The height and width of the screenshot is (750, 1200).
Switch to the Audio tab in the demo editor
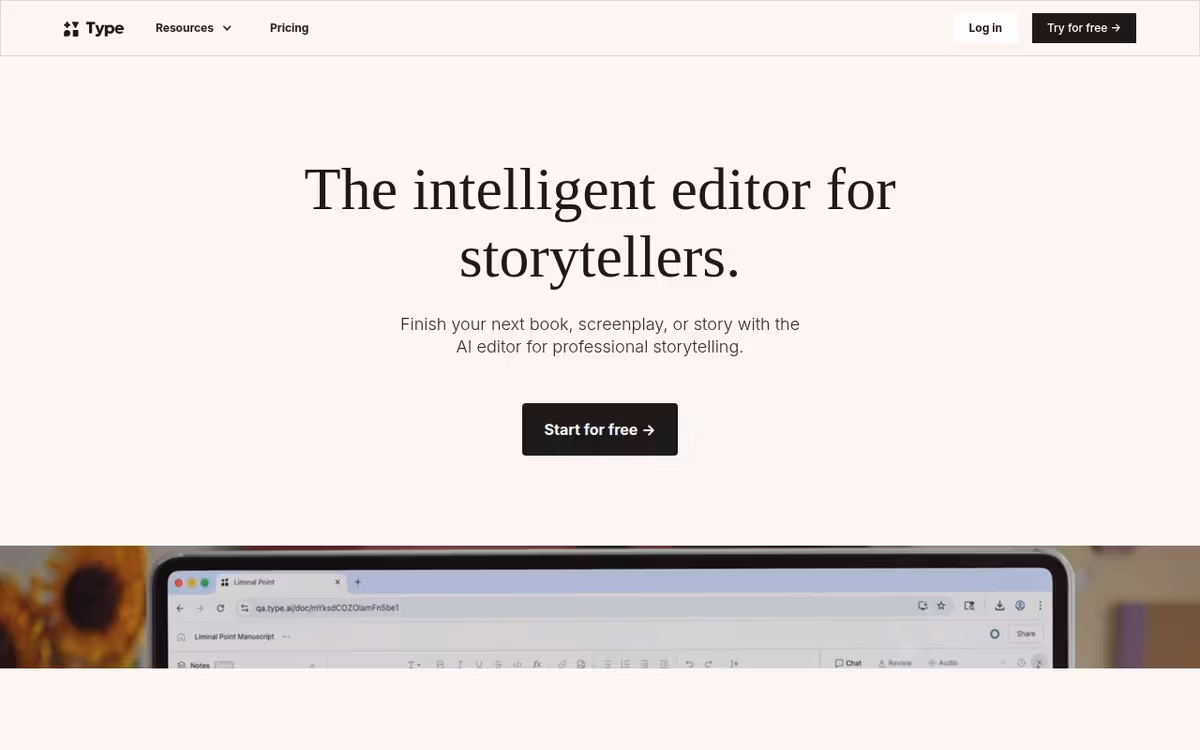[943, 663]
